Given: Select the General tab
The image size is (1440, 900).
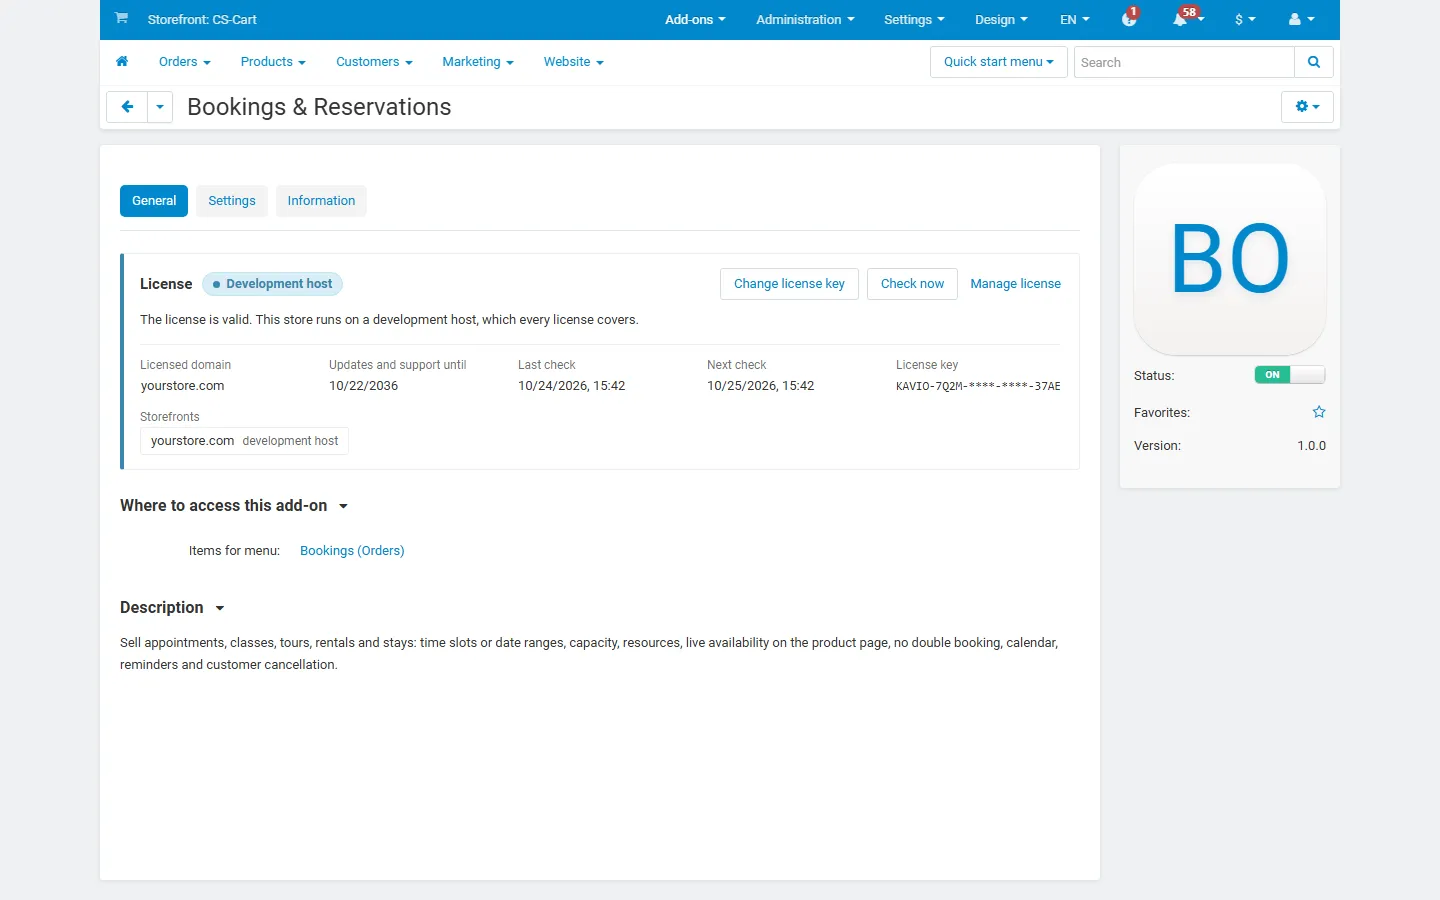Looking at the screenshot, I should coord(154,201).
